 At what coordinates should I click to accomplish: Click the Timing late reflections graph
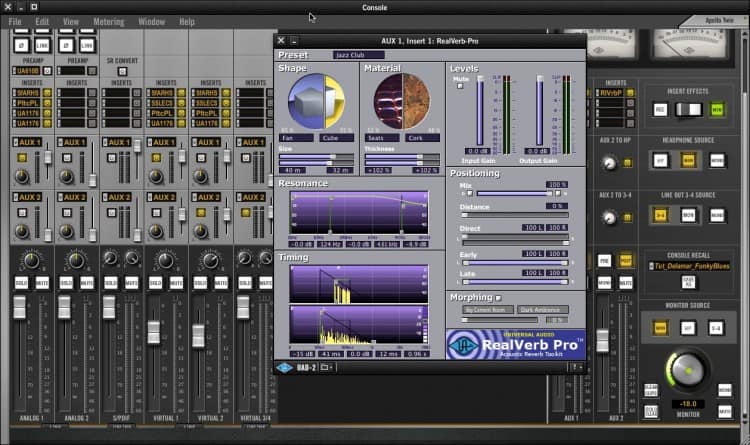click(x=359, y=325)
